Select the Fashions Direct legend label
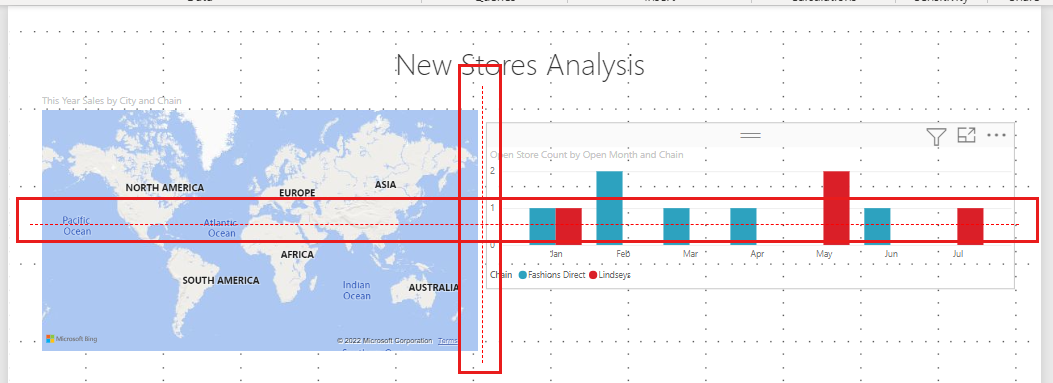 click(557, 275)
